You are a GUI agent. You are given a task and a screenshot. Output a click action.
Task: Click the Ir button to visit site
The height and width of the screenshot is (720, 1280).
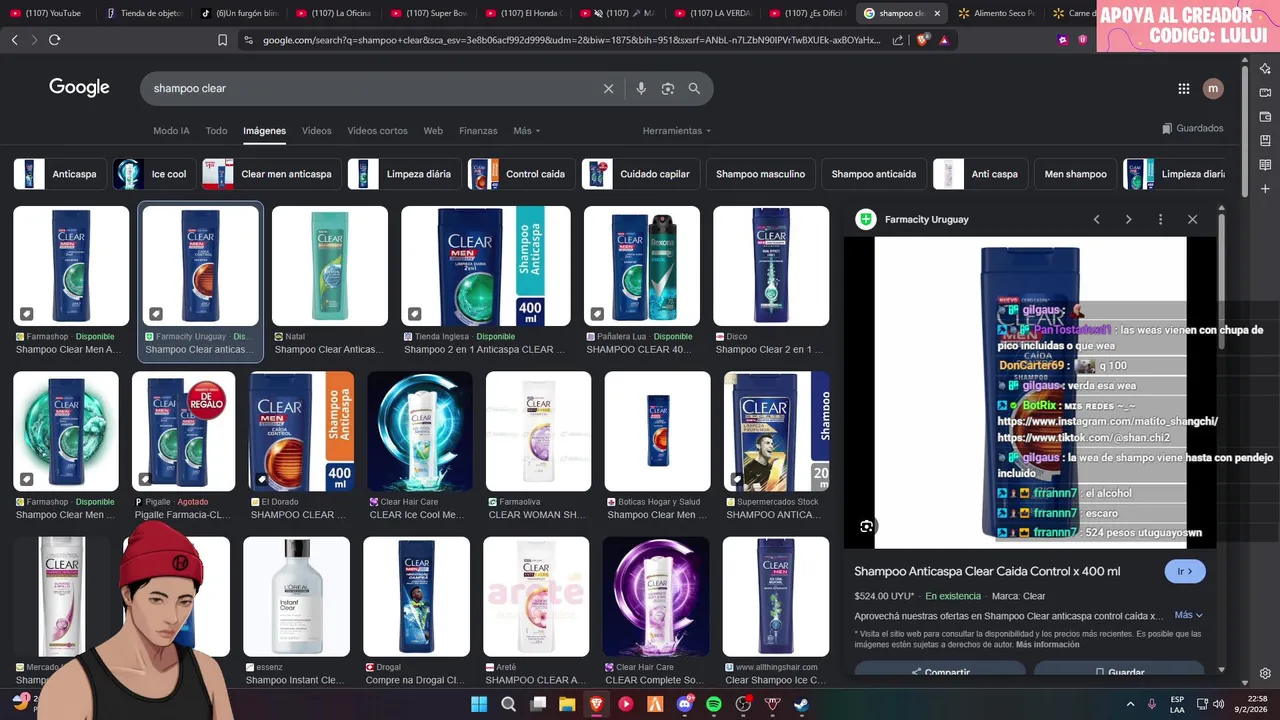[x=1185, y=571]
